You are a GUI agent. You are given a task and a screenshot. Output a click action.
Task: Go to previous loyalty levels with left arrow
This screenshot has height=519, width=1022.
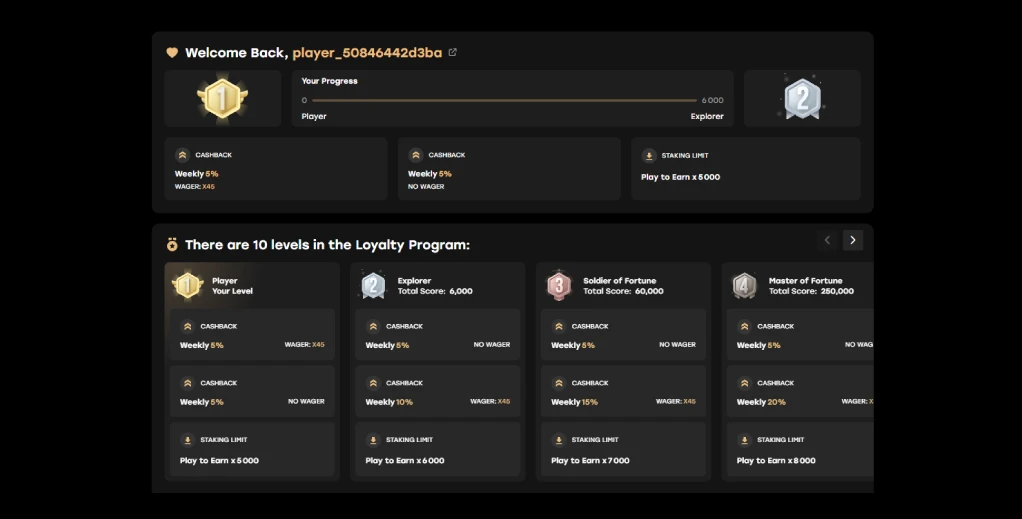click(x=828, y=240)
